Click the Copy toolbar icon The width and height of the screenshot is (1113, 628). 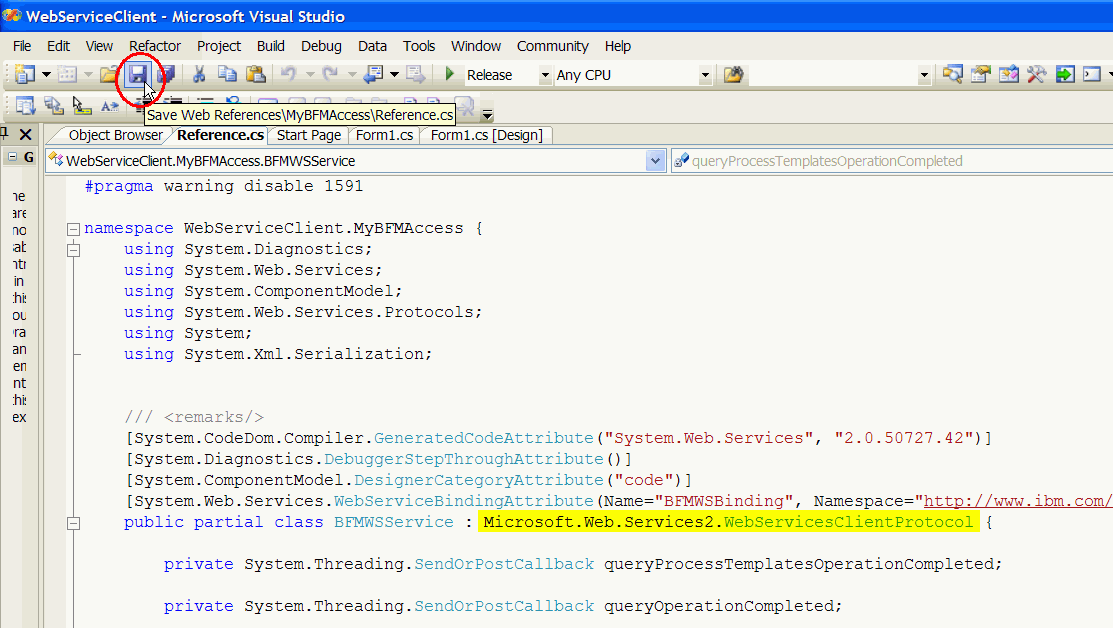[x=227, y=75]
